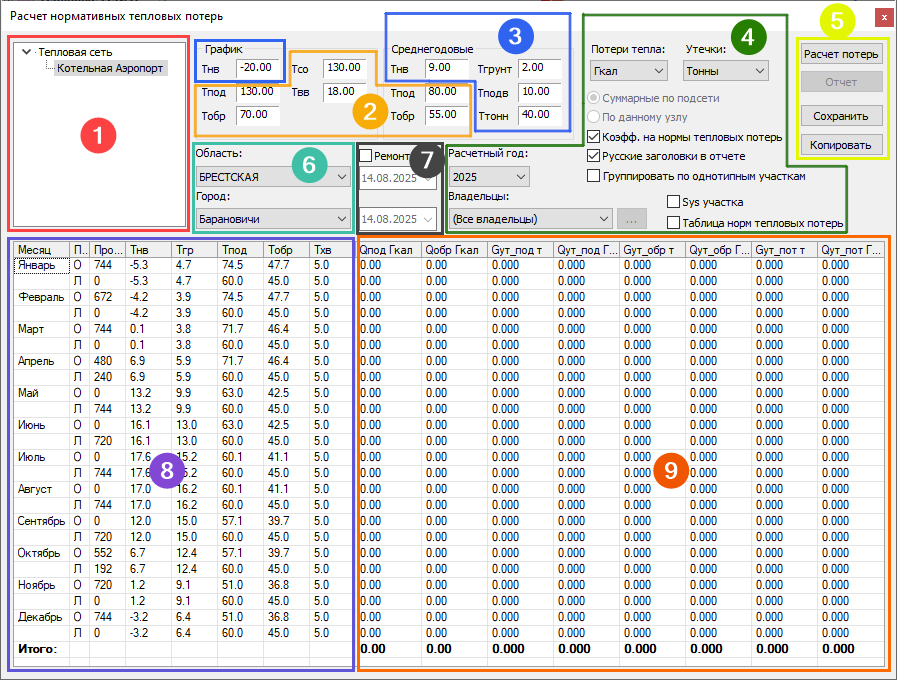This screenshot has height=680, width=897.
Task: Enable the 'Ремонт' checkbox
Action: point(366,156)
